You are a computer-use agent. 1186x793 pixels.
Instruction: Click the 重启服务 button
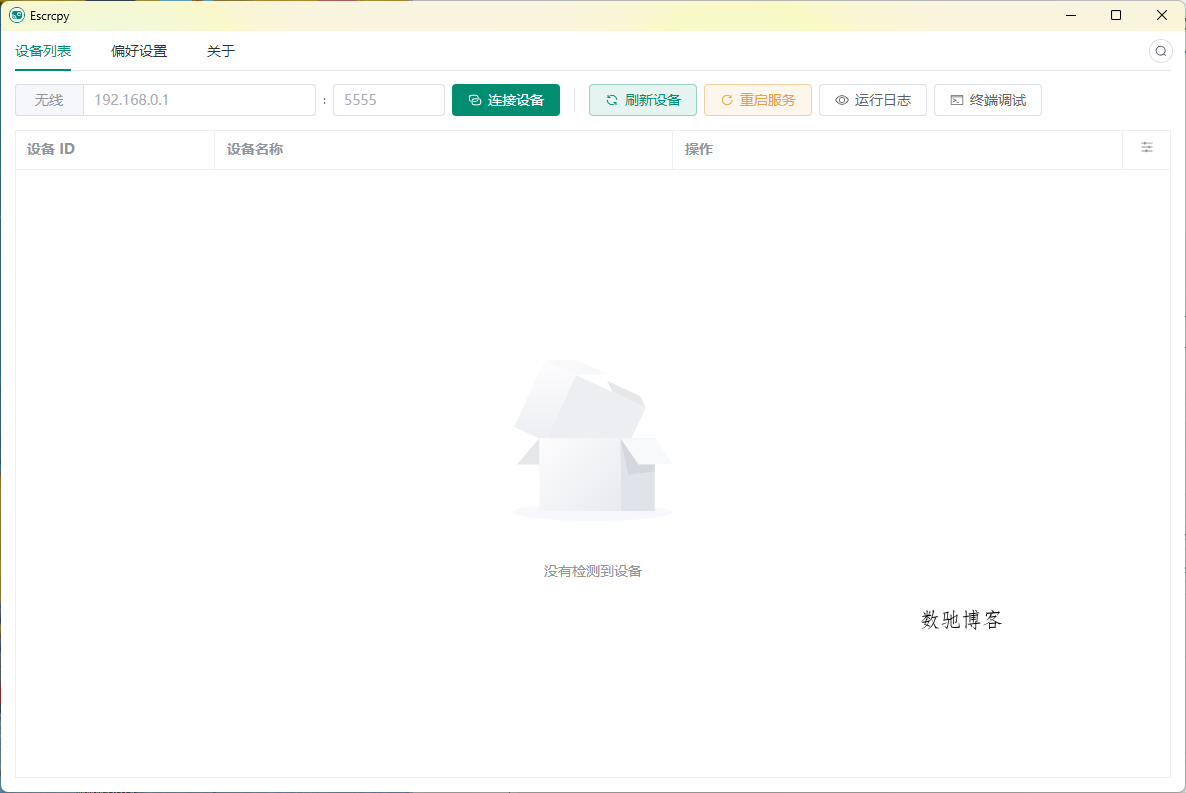coord(758,100)
